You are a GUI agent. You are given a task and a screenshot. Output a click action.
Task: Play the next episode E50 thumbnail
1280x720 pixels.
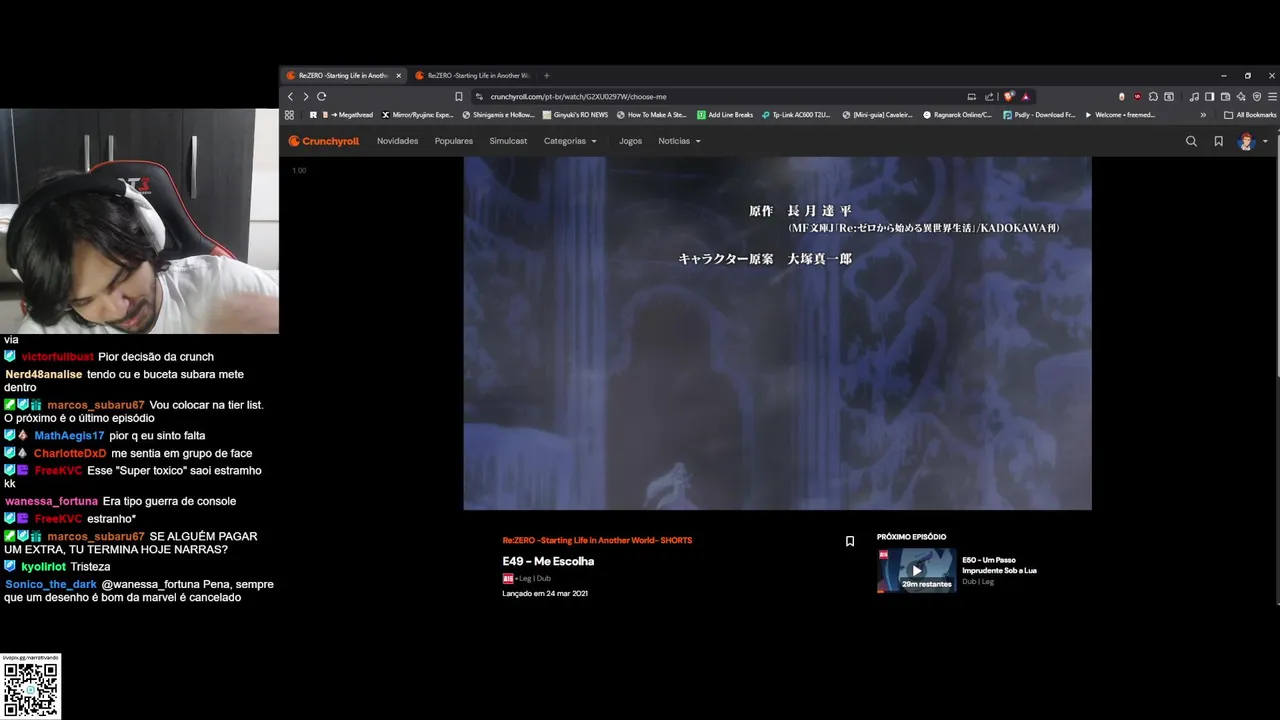coord(916,570)
